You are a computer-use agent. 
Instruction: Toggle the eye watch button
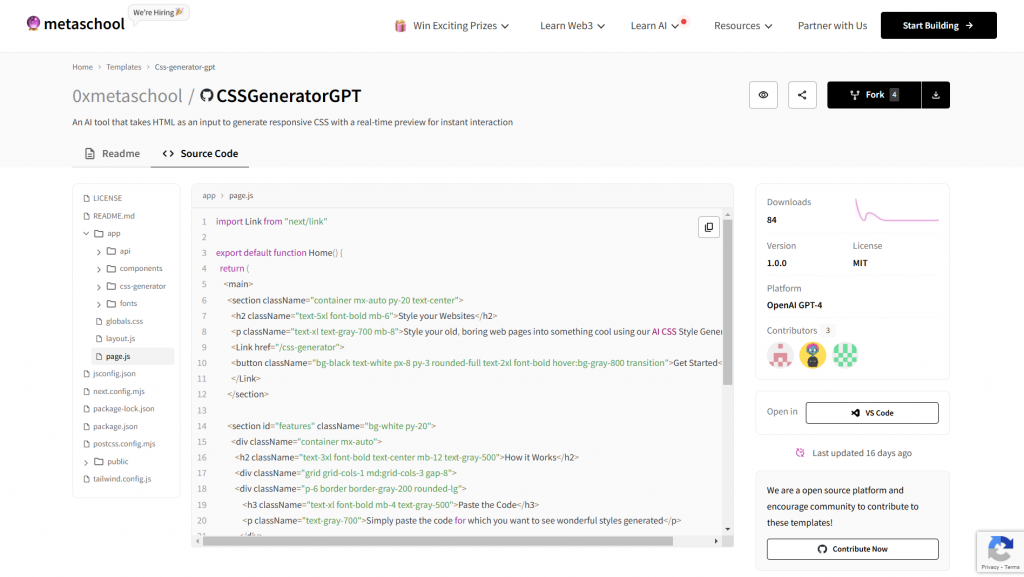(x=763, y=95)
